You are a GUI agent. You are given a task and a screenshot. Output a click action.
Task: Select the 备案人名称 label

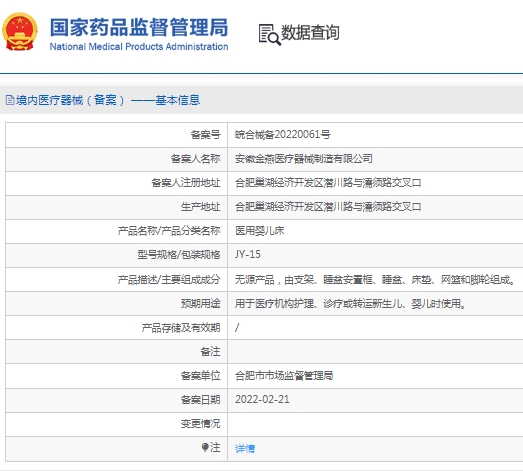point(195,159)
